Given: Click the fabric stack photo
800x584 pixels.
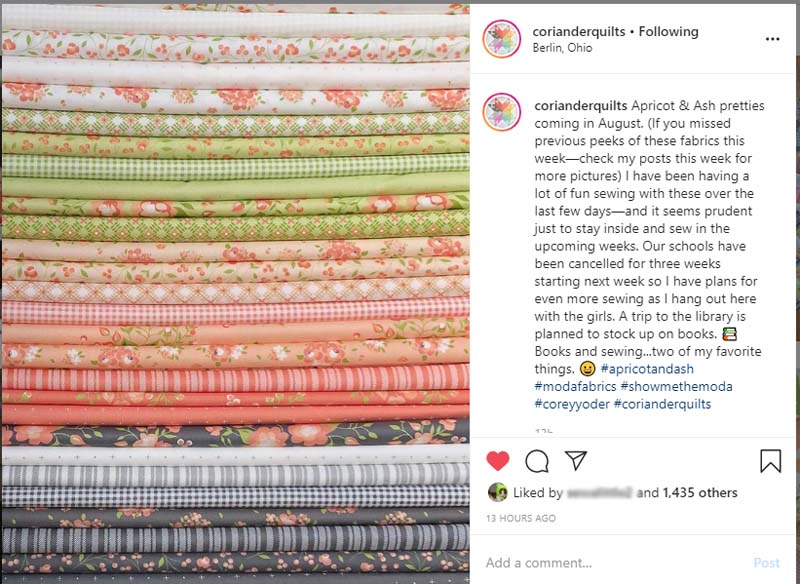Looking at the screenshot, I should [x=235, y=293].
